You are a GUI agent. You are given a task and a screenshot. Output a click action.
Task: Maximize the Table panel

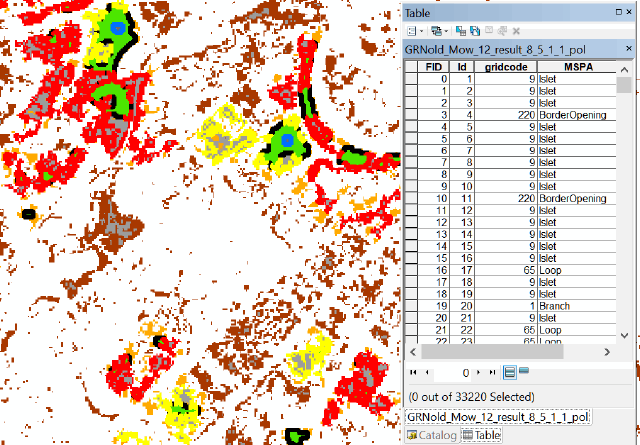point(619,12)
